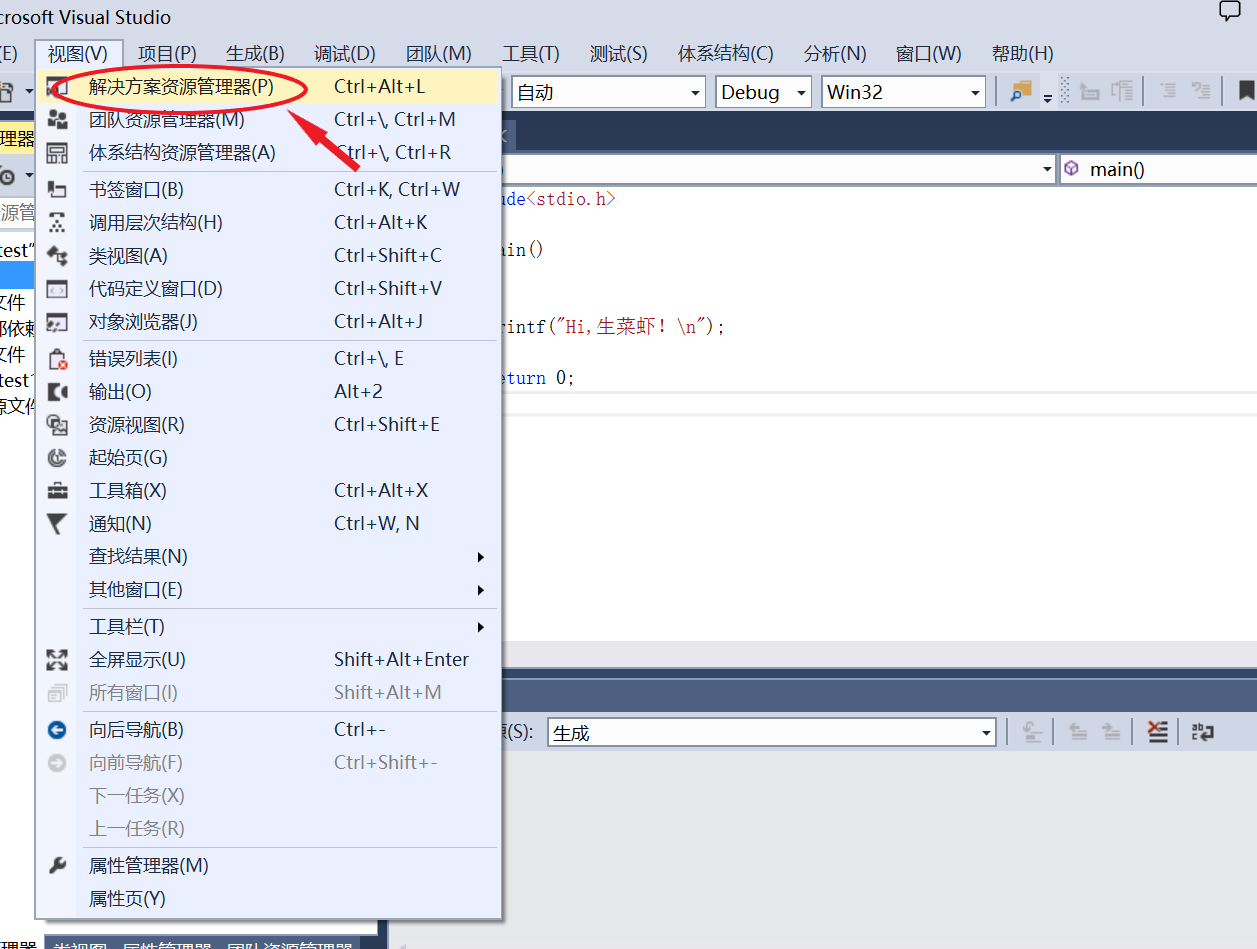Select 输出(O) menu entry
This screenshot has height=949, width=1257.
click(x=268, y=391)
